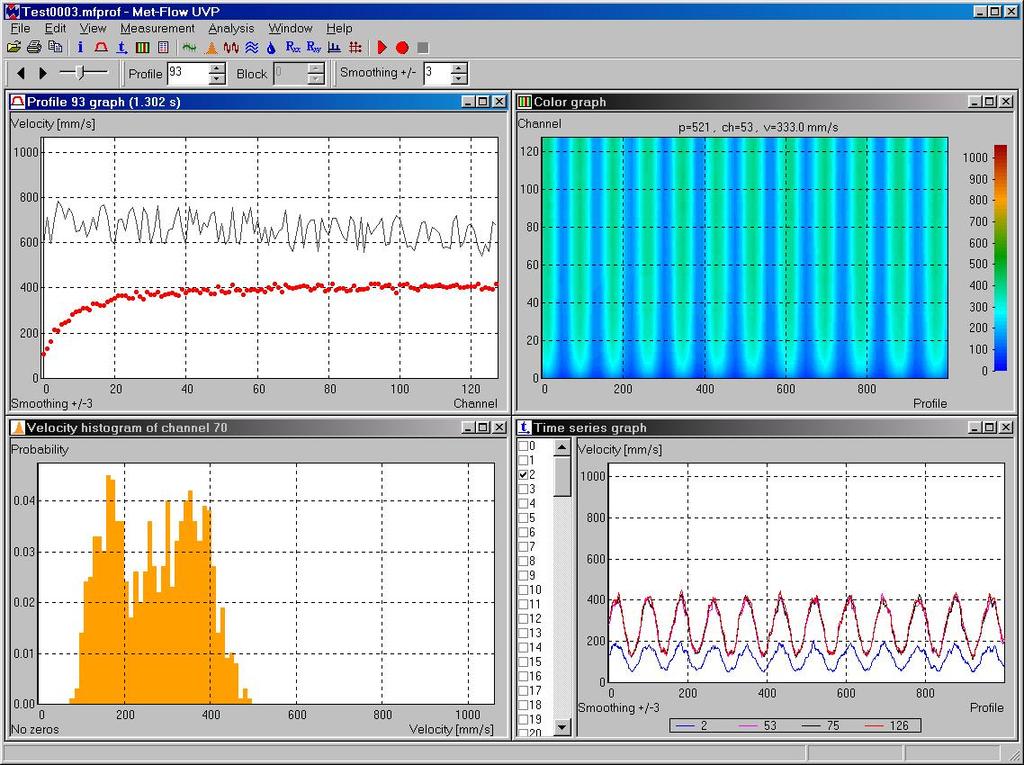
Task: Check channel 5 checkbox in time series
Action: tap(523, 518)
